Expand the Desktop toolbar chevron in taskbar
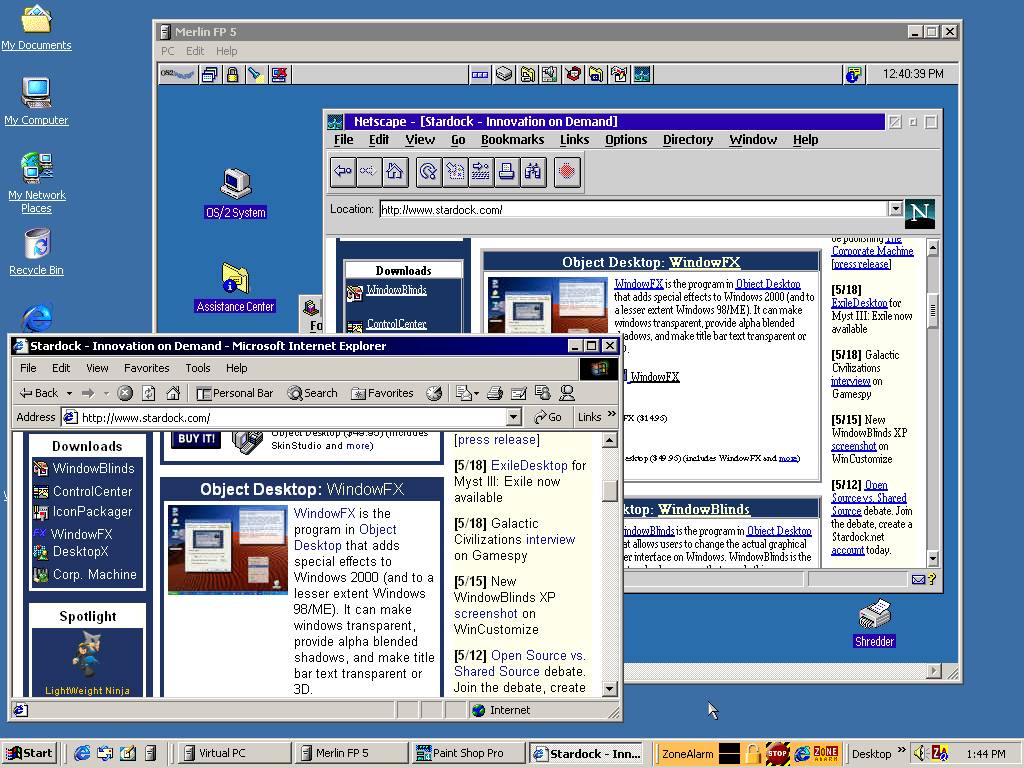 902,750
